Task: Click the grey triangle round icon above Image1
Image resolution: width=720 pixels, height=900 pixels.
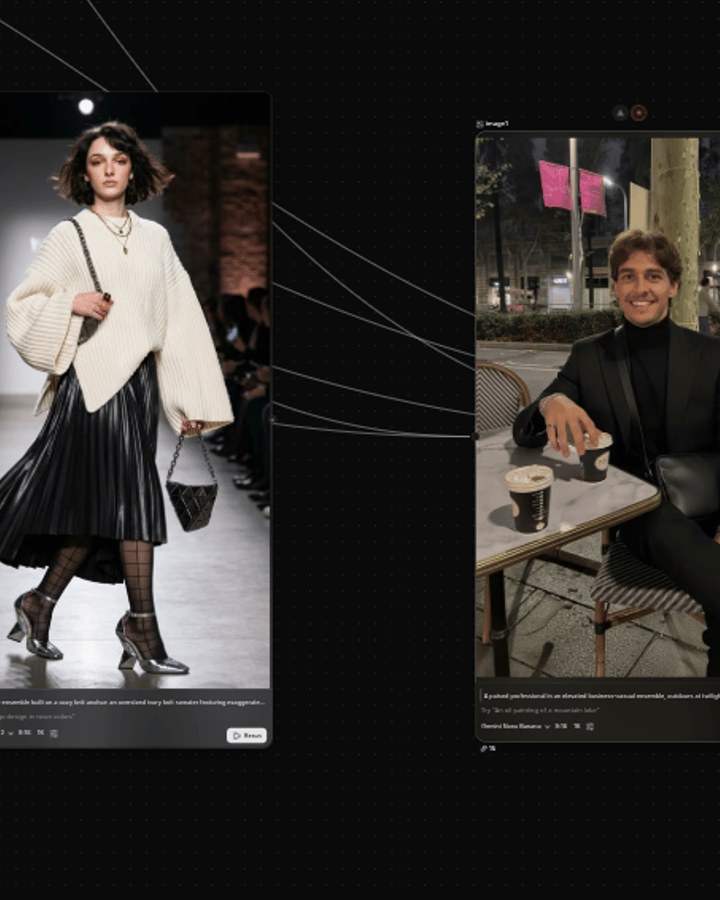Action: pos(620,113)
